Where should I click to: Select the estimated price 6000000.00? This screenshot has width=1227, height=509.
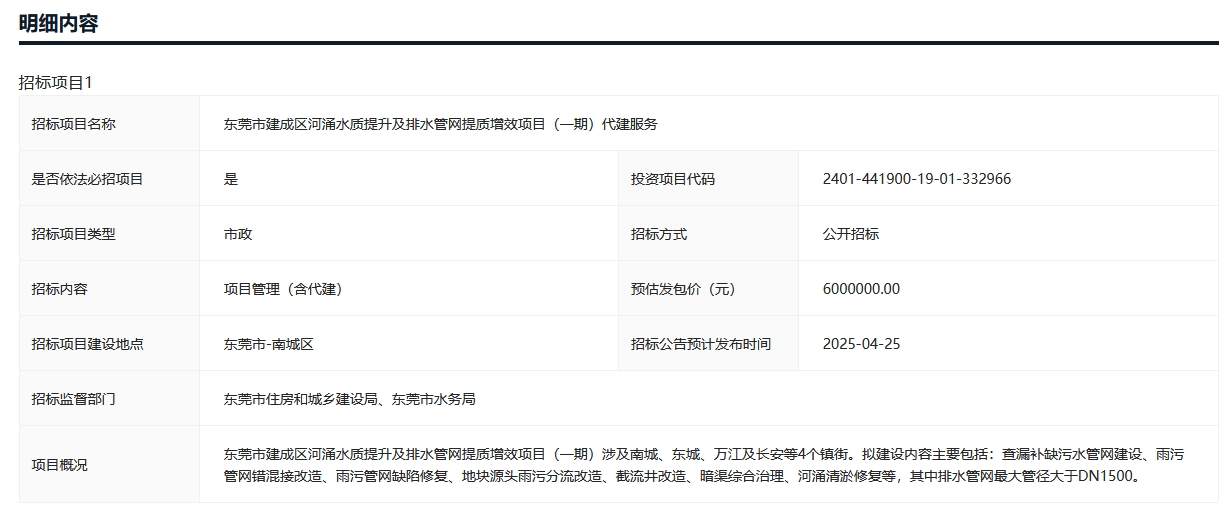coord(861,289)
